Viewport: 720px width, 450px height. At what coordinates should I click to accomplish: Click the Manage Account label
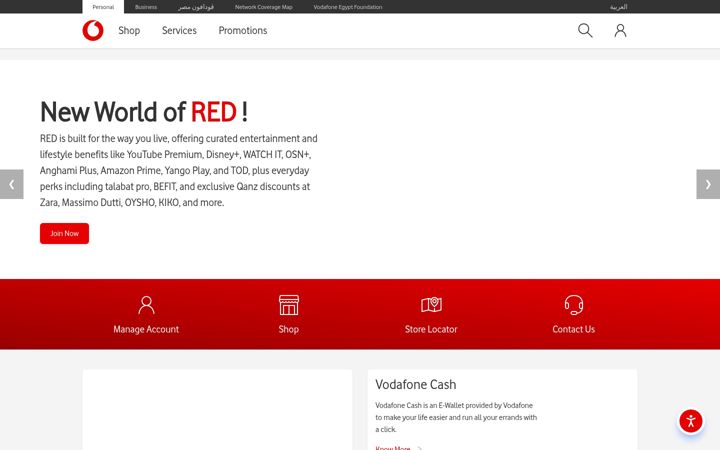click(146, 329)
